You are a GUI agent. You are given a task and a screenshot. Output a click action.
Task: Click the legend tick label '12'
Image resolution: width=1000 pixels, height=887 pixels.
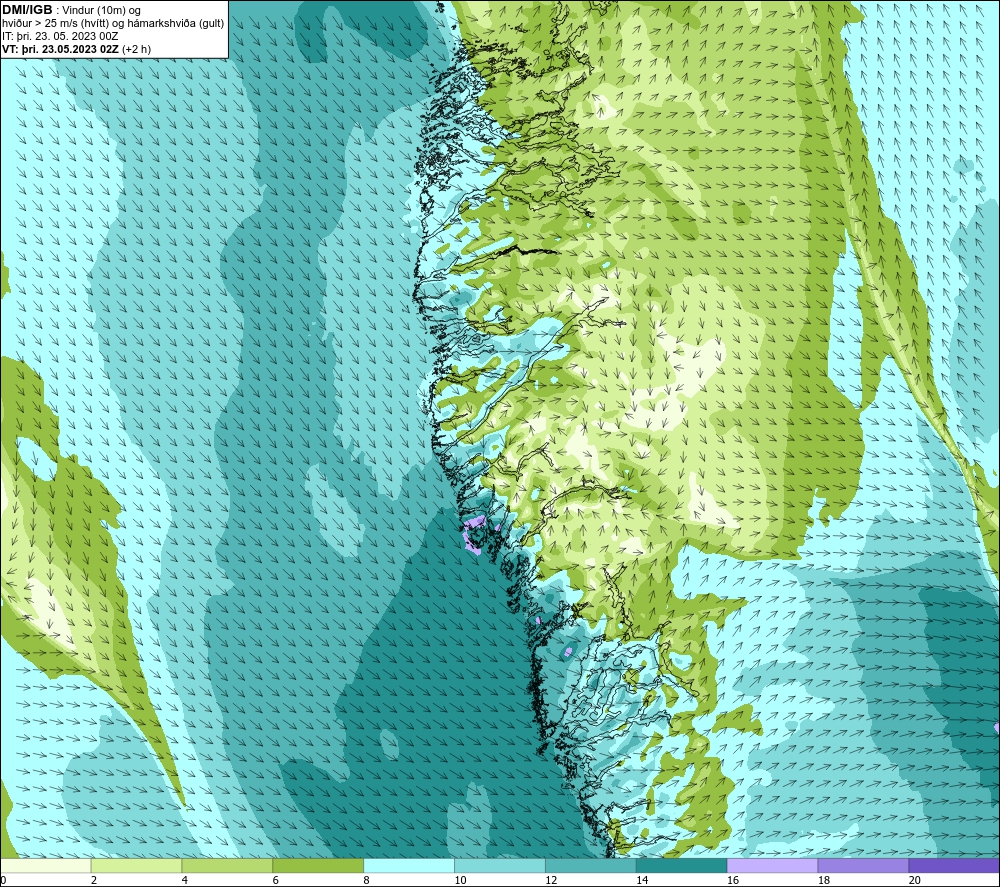(551, 880)
